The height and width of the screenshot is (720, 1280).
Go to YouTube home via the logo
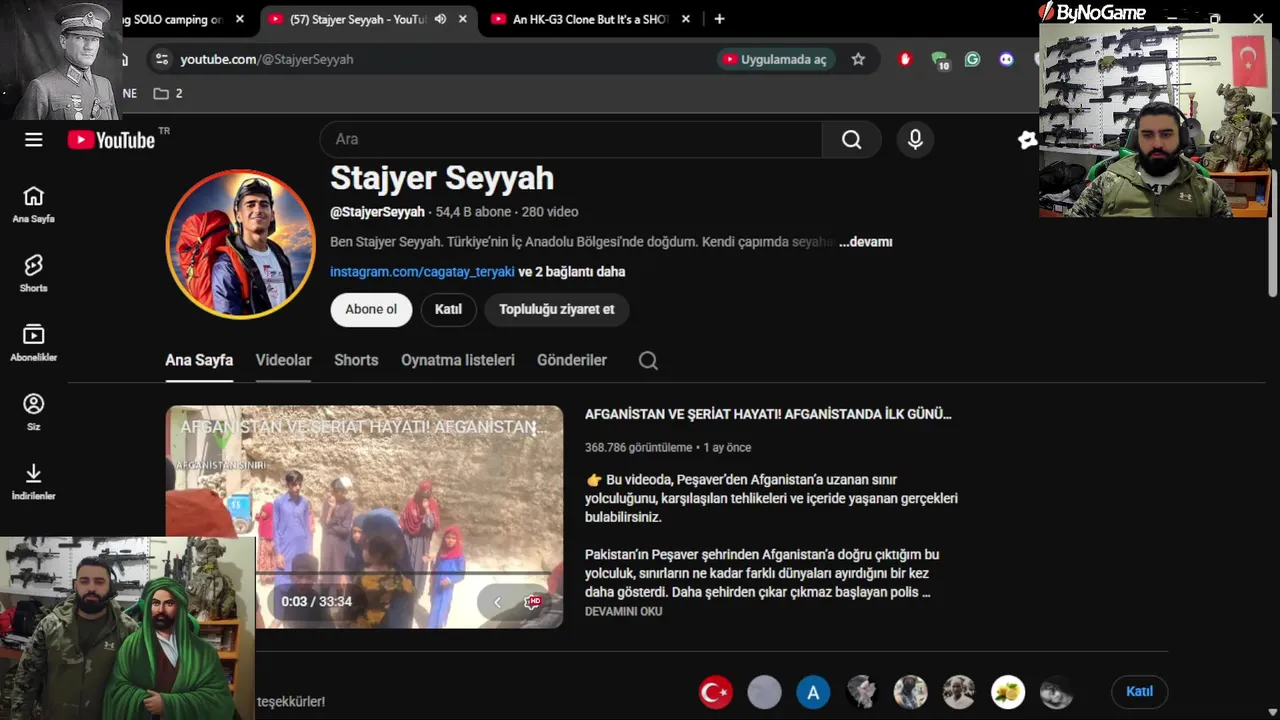(x=111, y=140)
